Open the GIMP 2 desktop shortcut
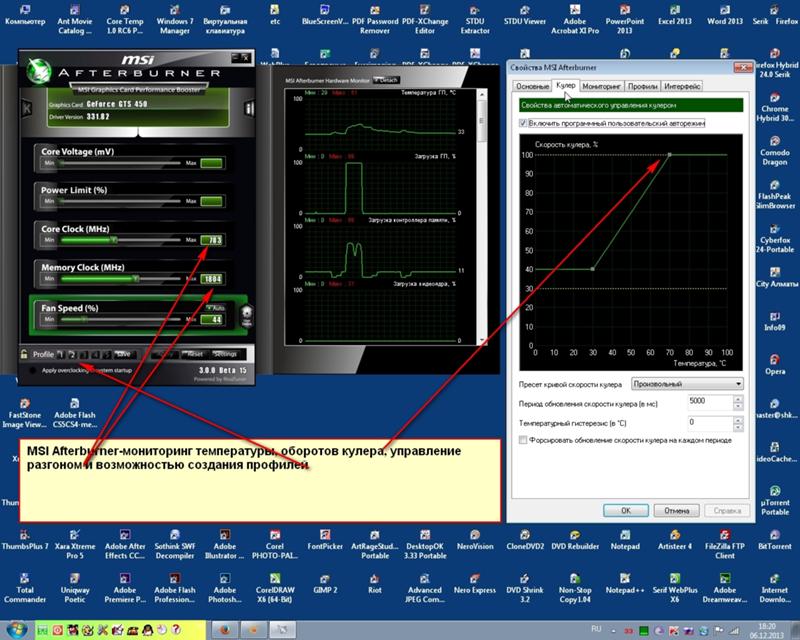 (325, 584)
